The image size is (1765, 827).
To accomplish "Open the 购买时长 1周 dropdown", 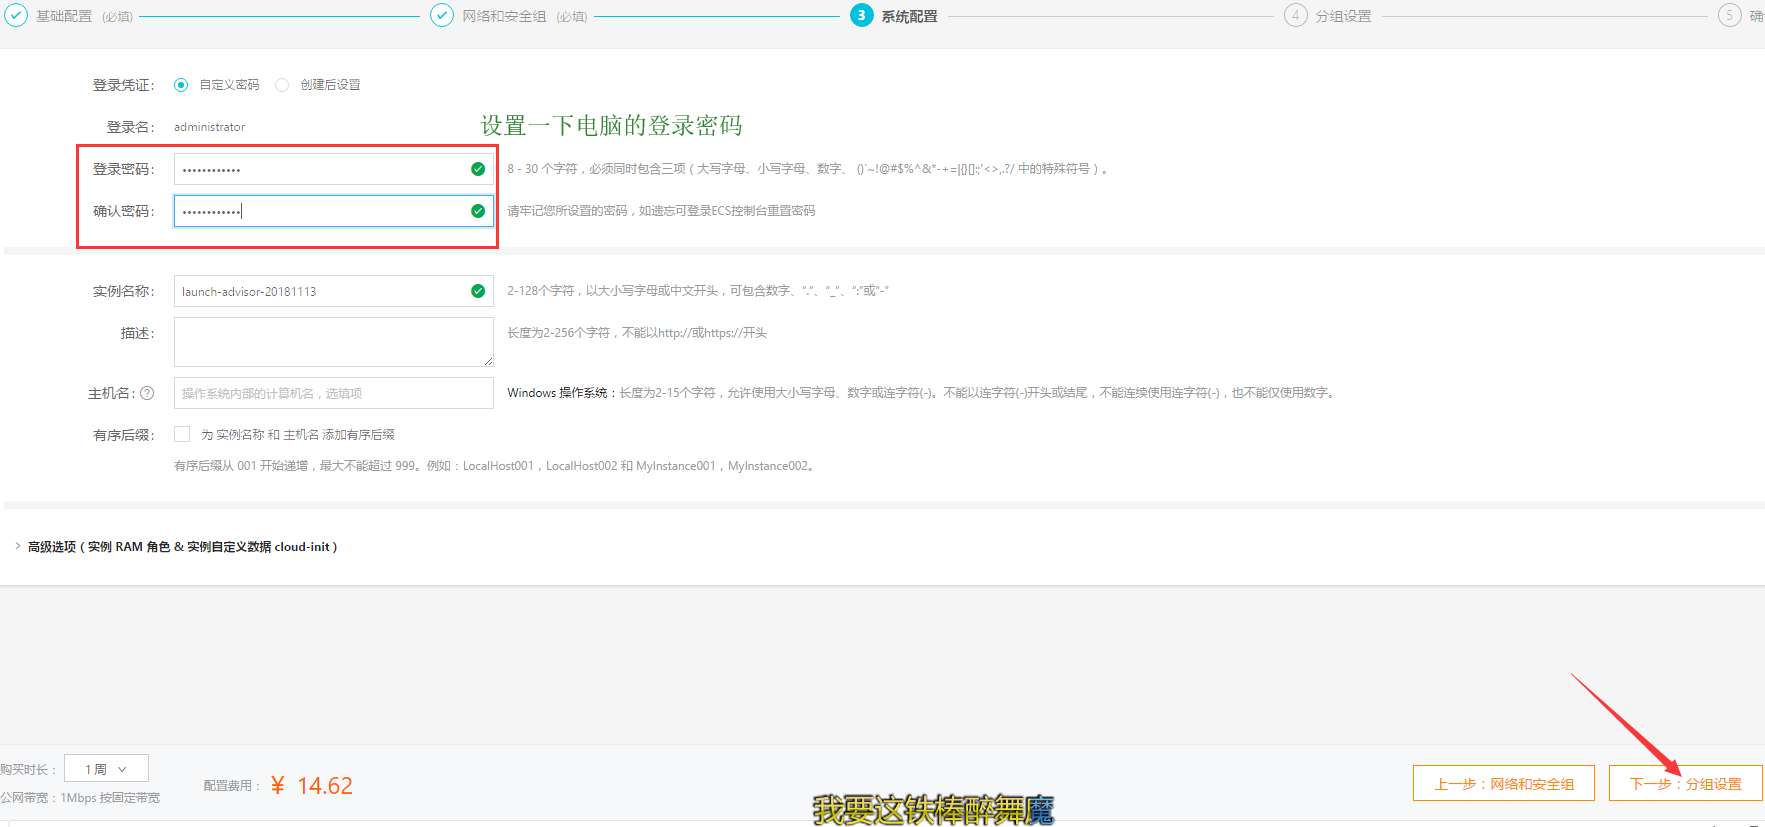I will click(x=106, y=768).
